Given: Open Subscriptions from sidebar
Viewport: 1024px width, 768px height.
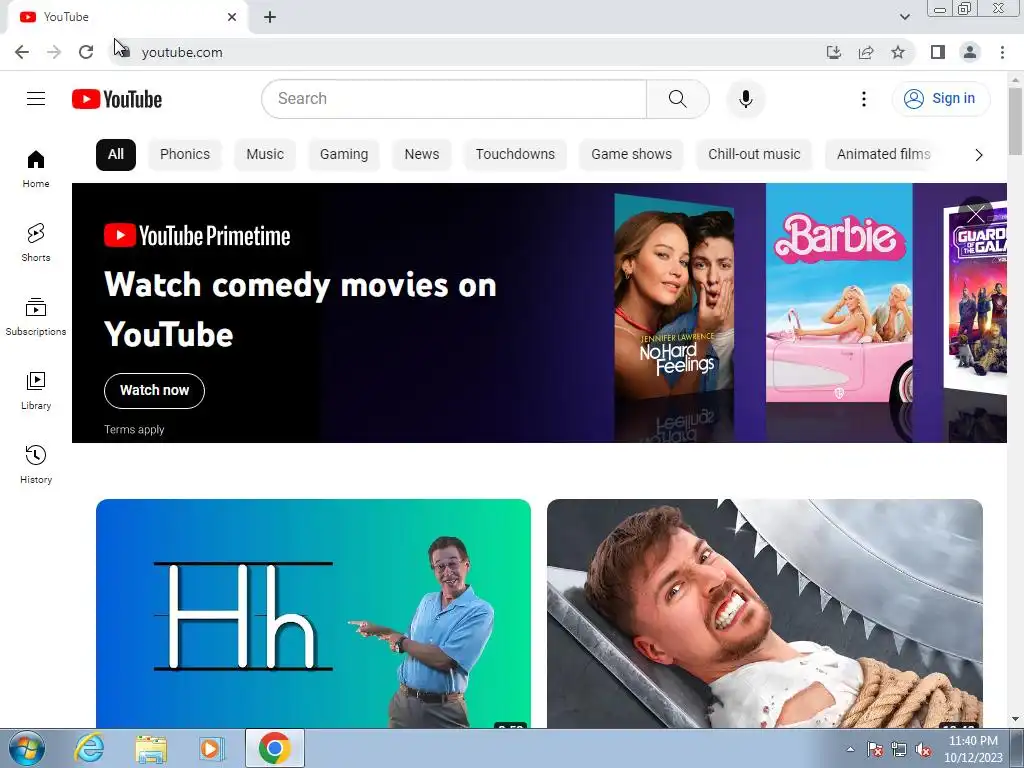Looking at the screenshot, I should 36,316.
